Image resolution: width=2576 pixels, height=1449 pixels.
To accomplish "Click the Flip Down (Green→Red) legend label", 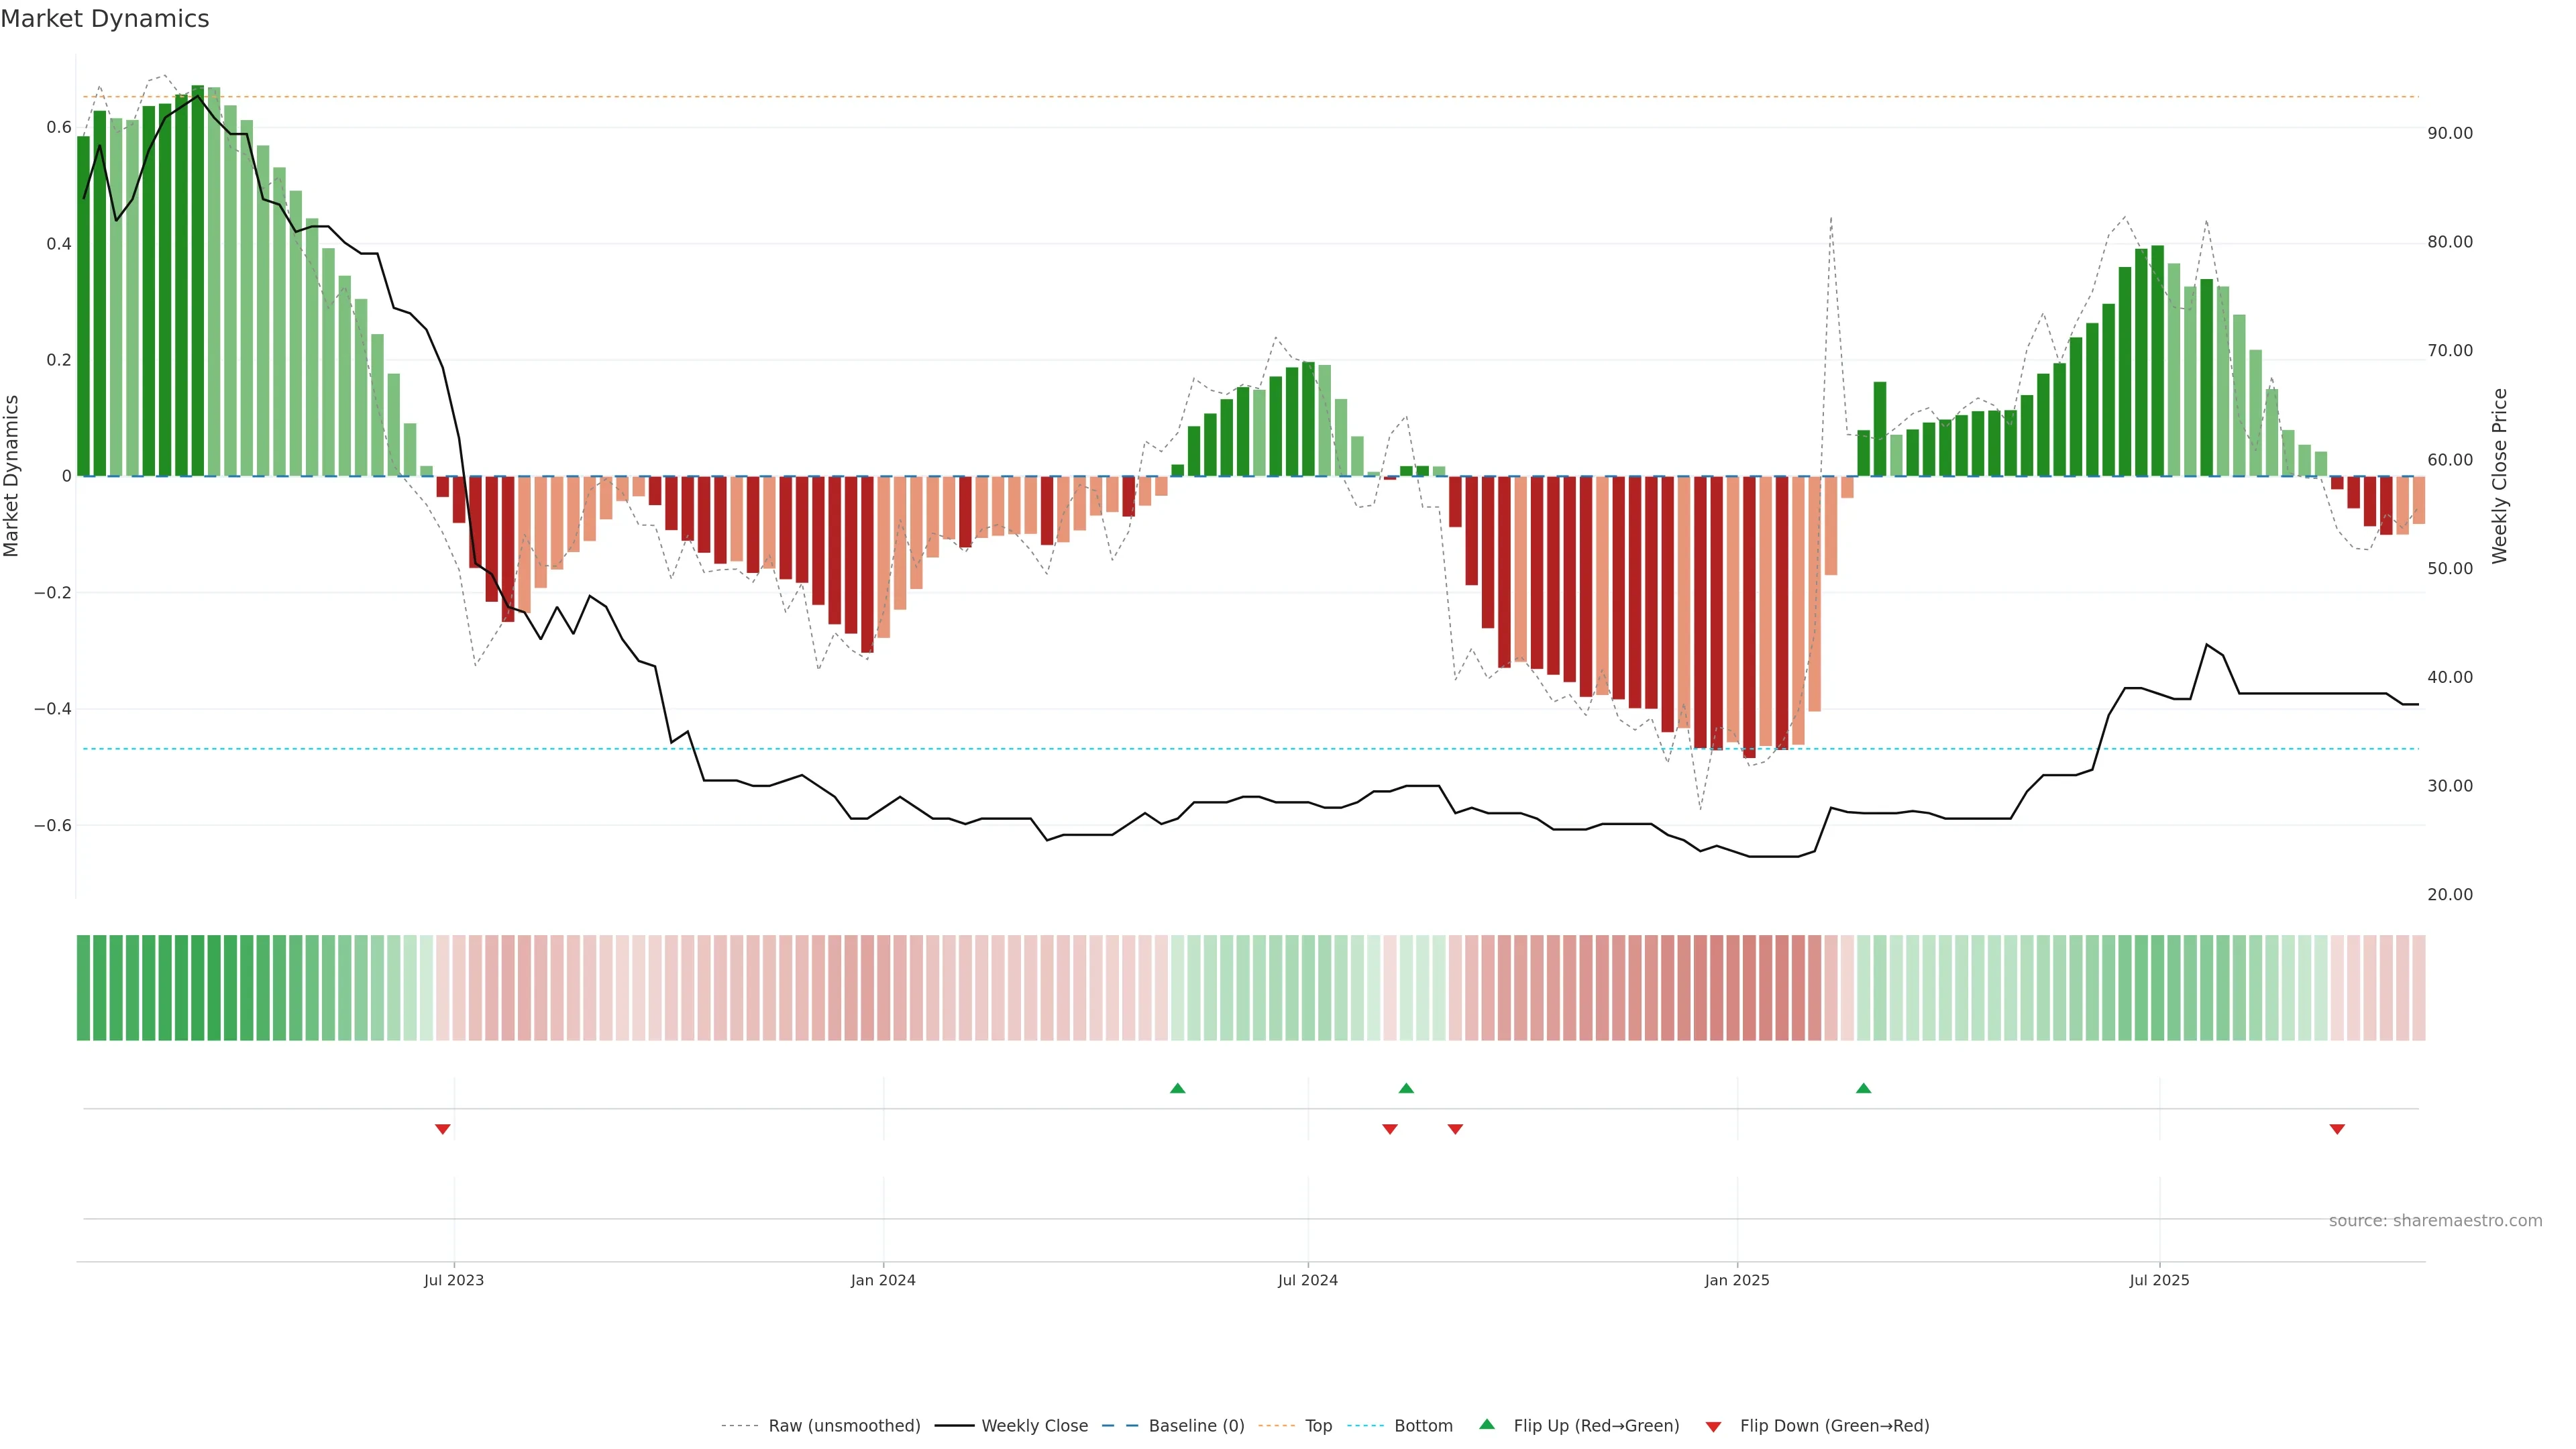I will [1834, 1426].
